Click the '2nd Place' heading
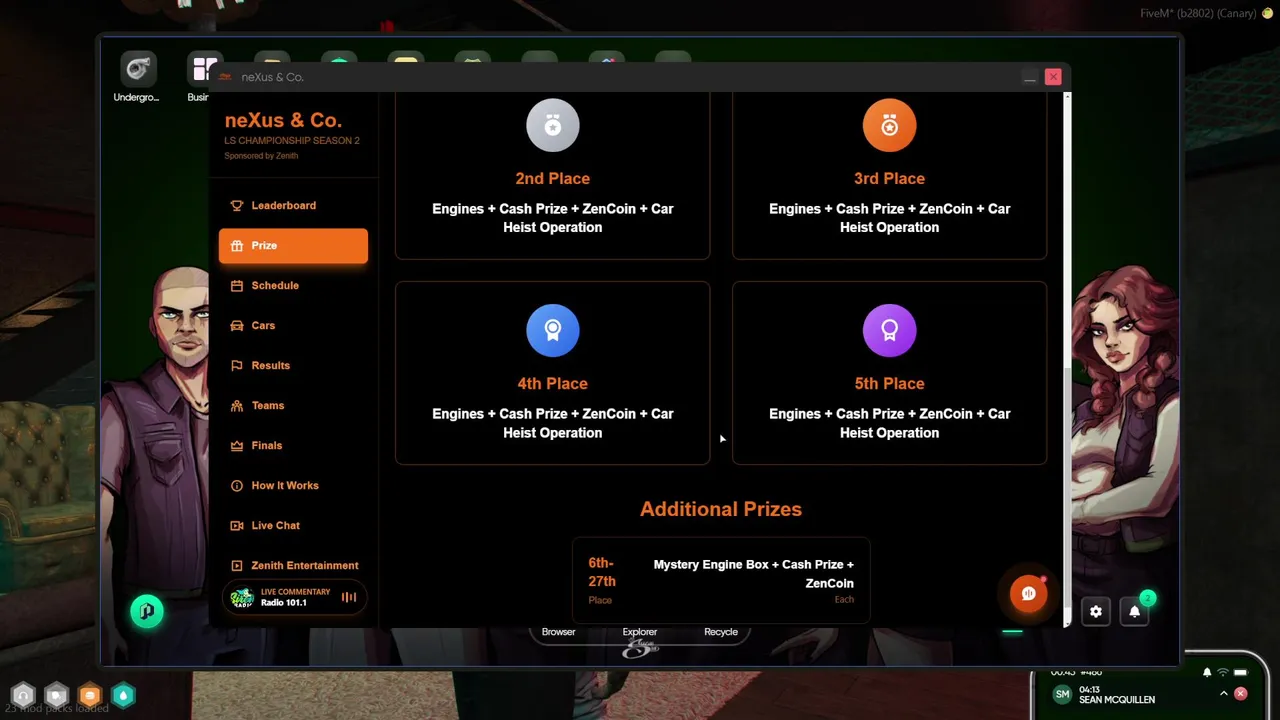 553,178
